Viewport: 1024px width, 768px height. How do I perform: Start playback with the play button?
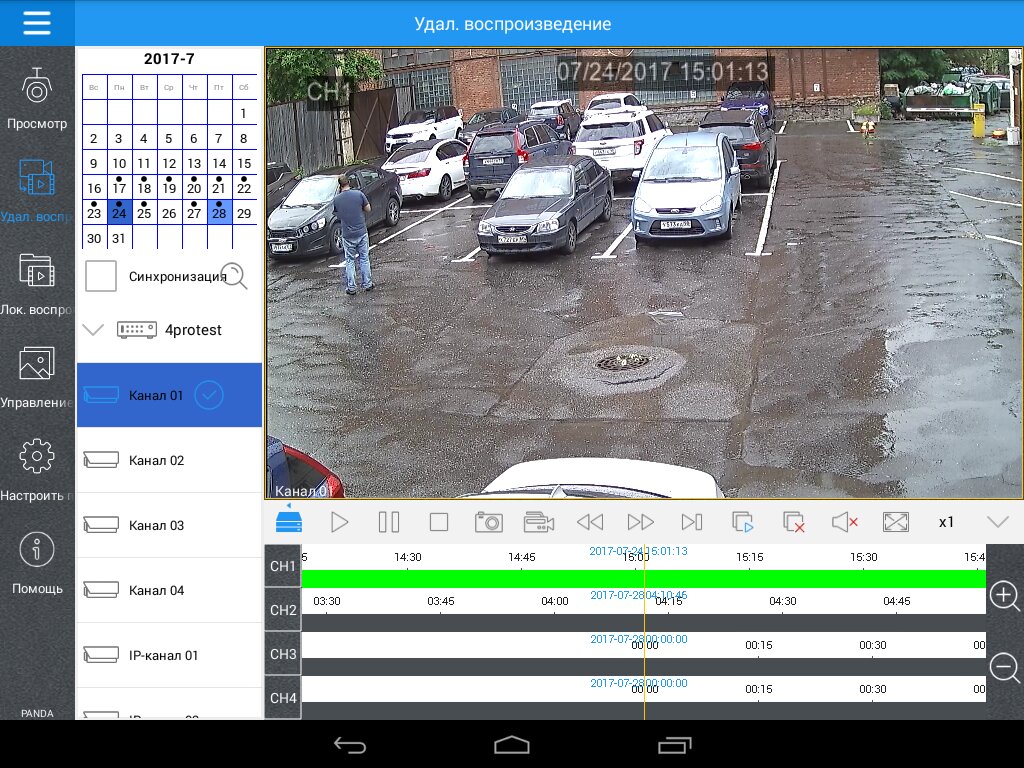(339, 522)
